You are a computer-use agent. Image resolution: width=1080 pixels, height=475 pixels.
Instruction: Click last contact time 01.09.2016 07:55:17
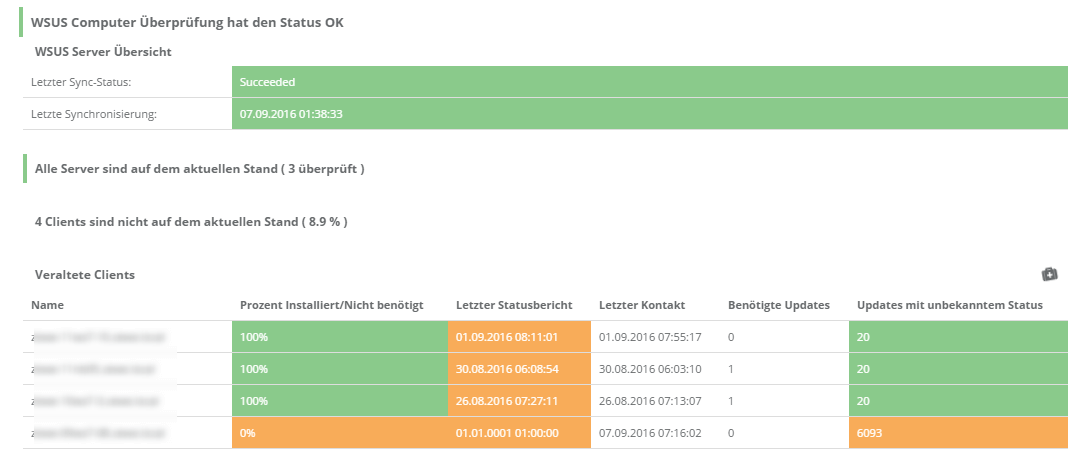[x=650, y=337]
